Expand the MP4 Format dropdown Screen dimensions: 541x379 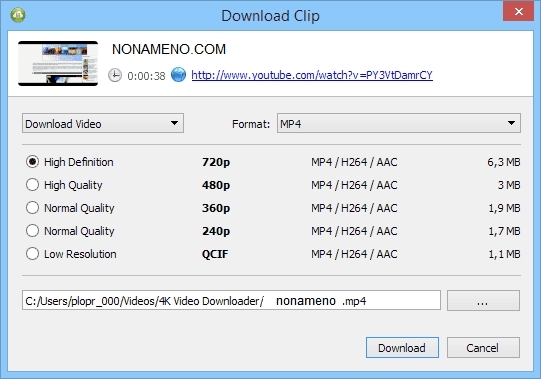click(399, 123)
